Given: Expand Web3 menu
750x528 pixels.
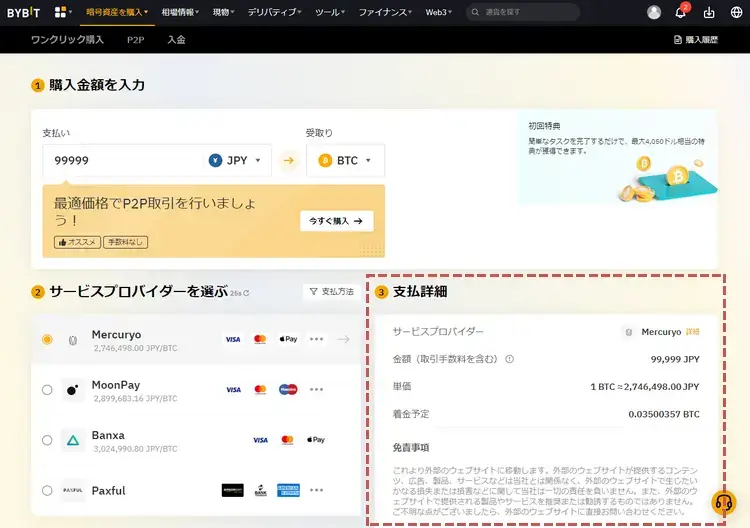Looking at the screenshot, I should point(439,12).
